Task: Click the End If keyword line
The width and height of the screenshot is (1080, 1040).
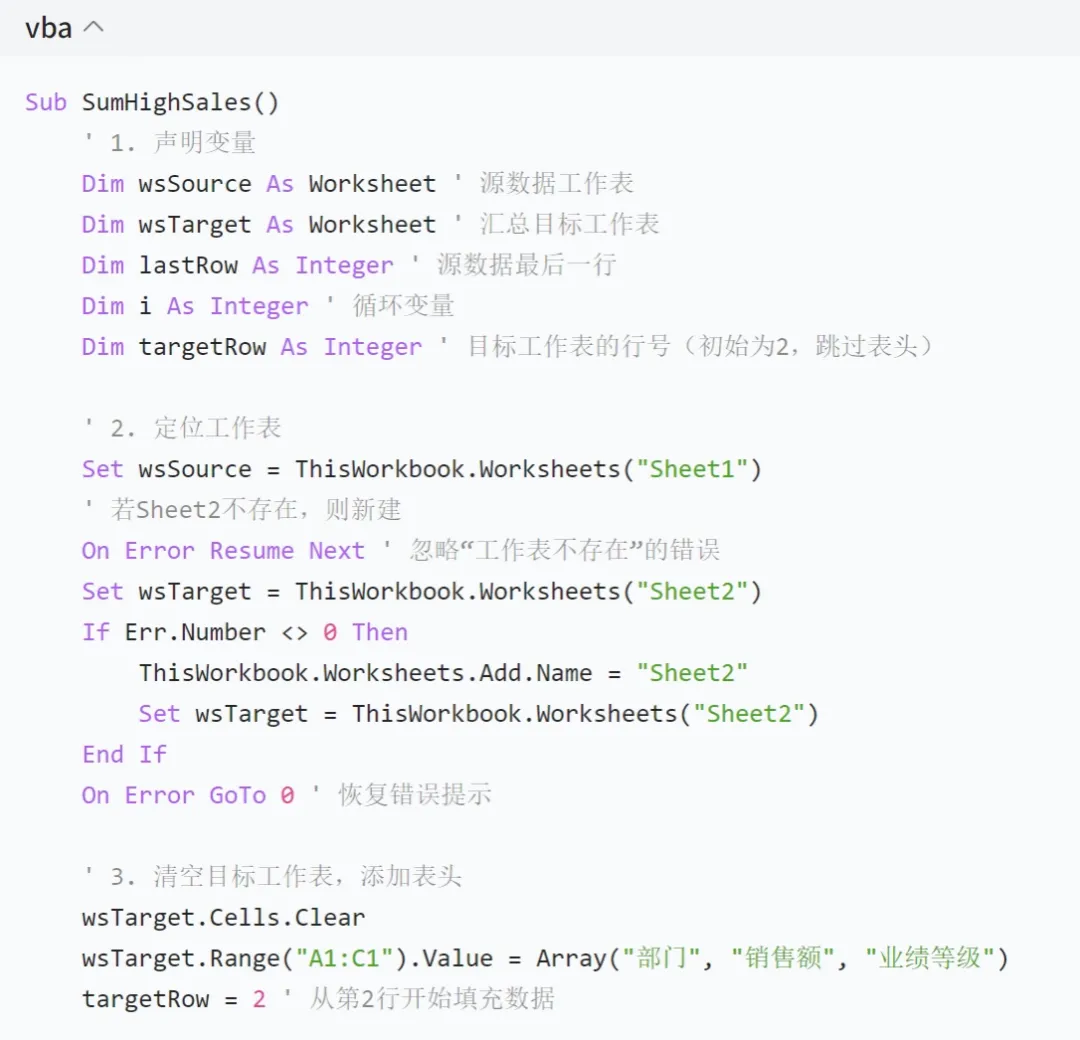Action: [x=124, y=754]
